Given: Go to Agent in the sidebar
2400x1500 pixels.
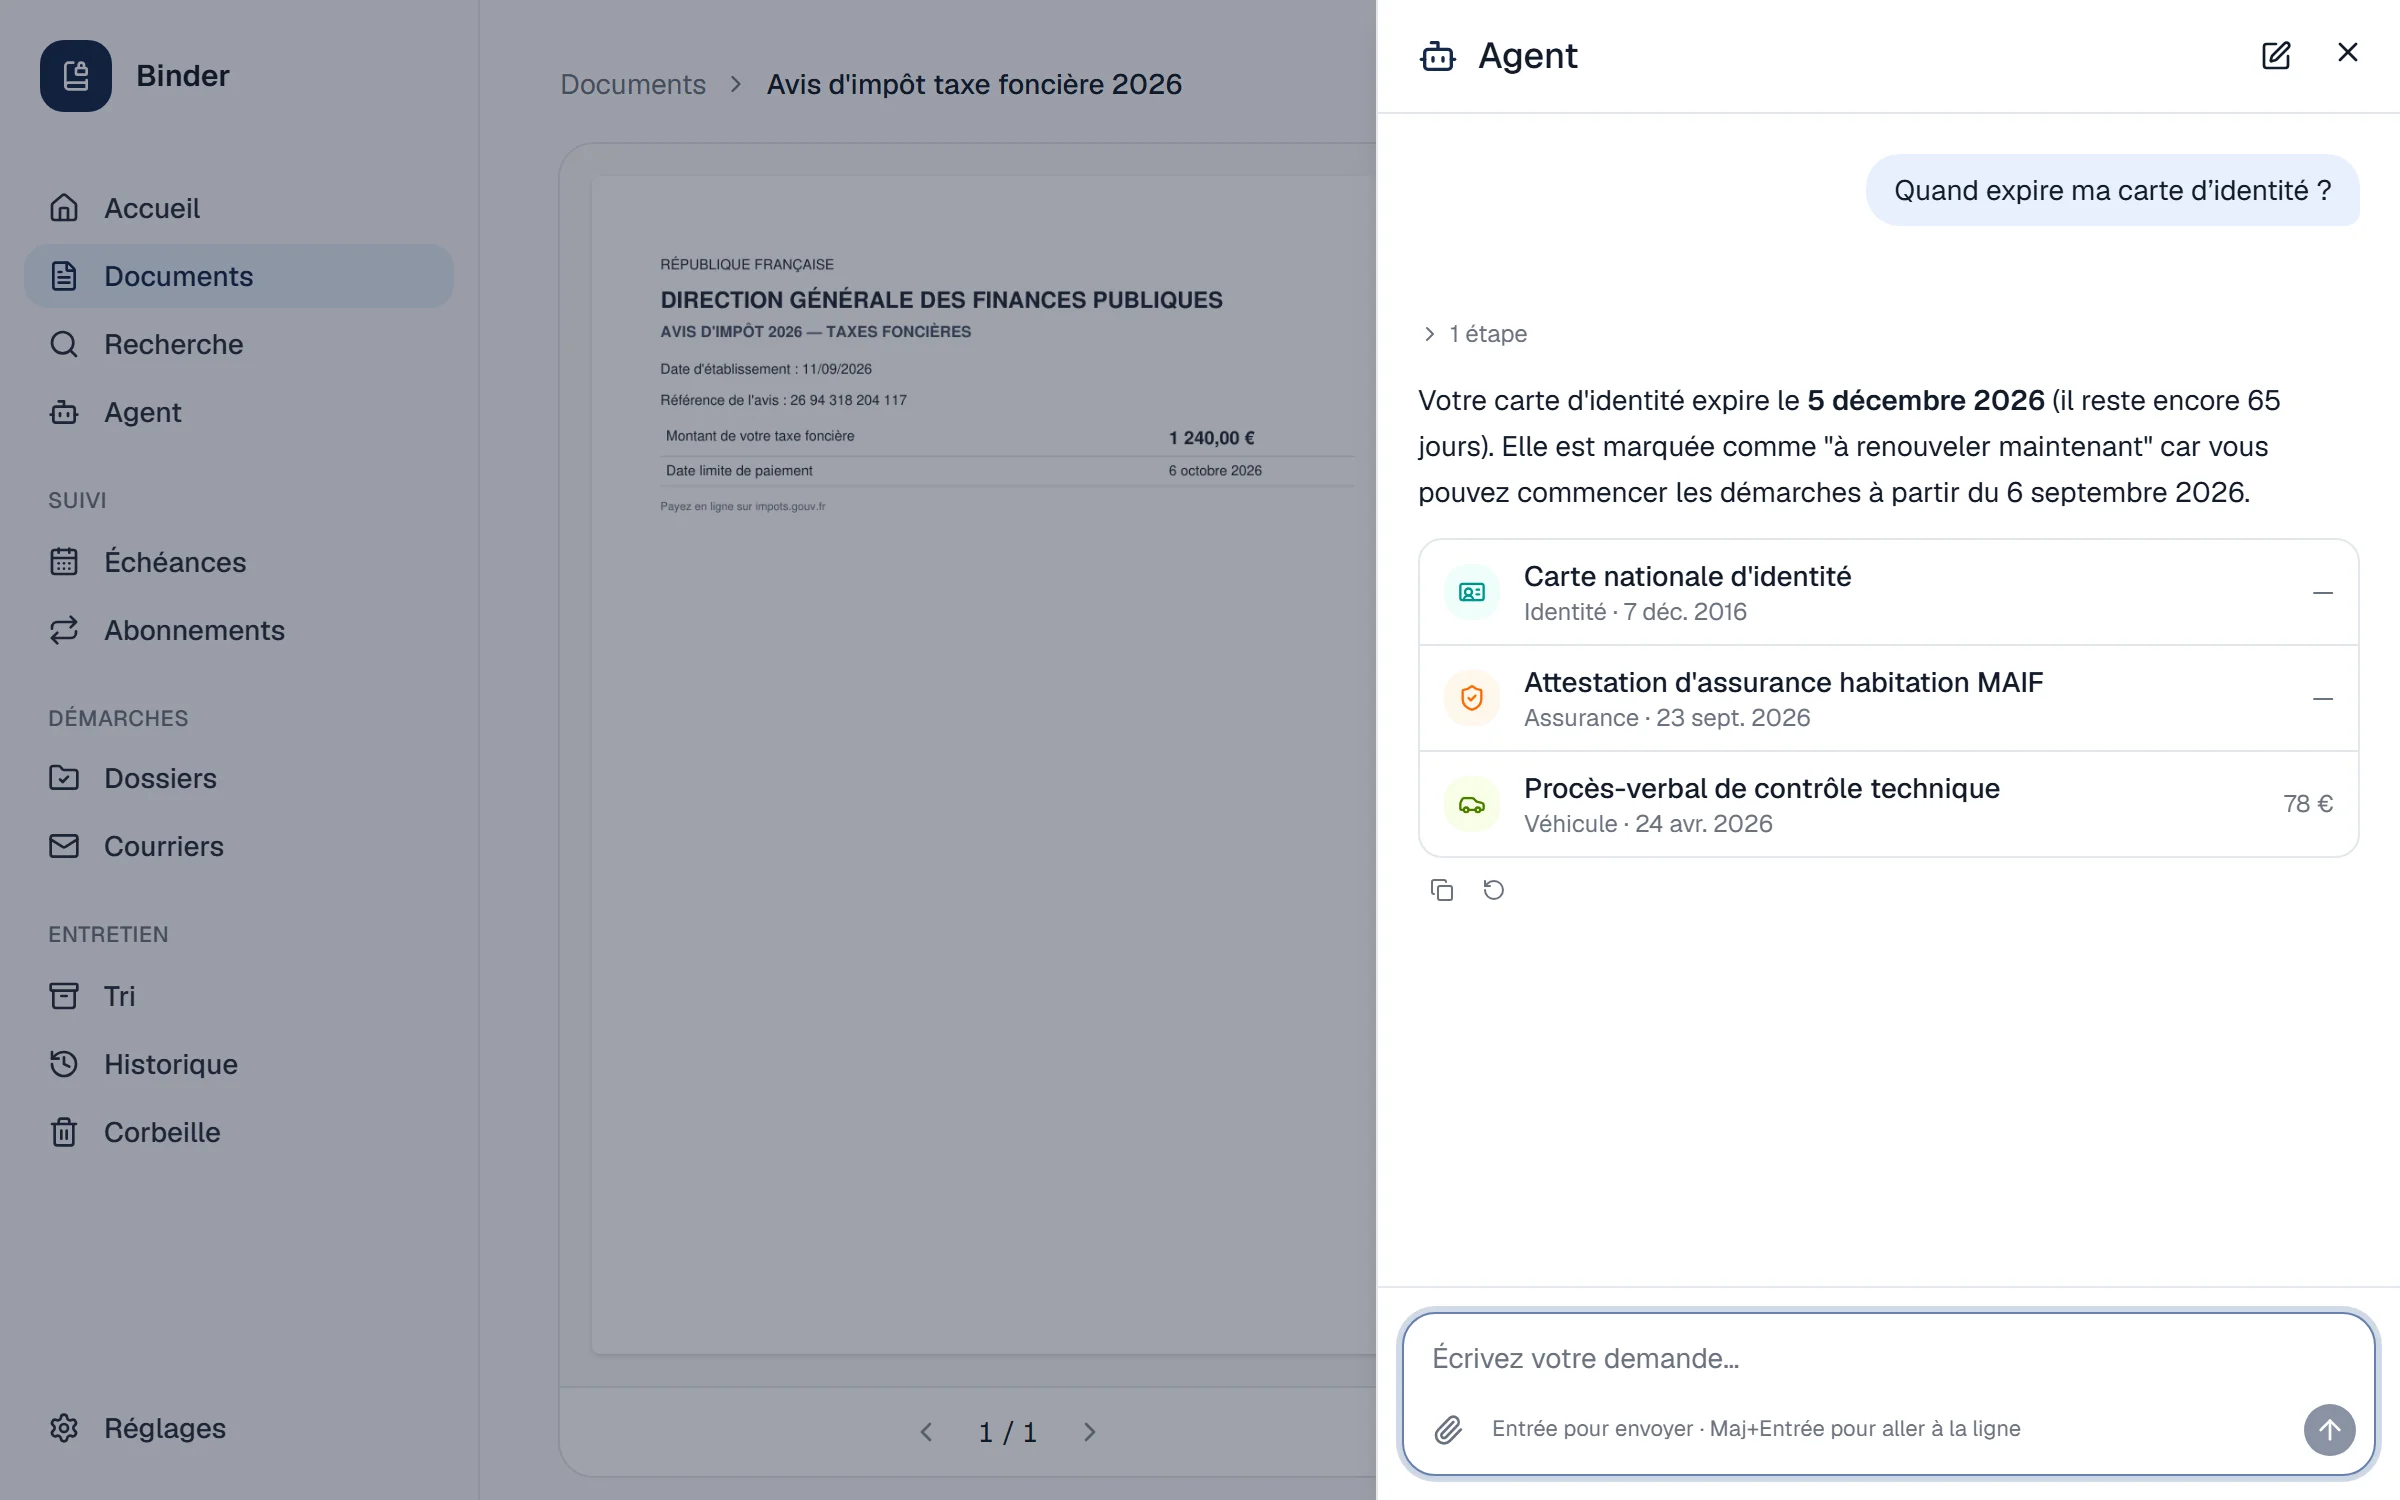Looking at the screenshot, I should click(238, 412).
